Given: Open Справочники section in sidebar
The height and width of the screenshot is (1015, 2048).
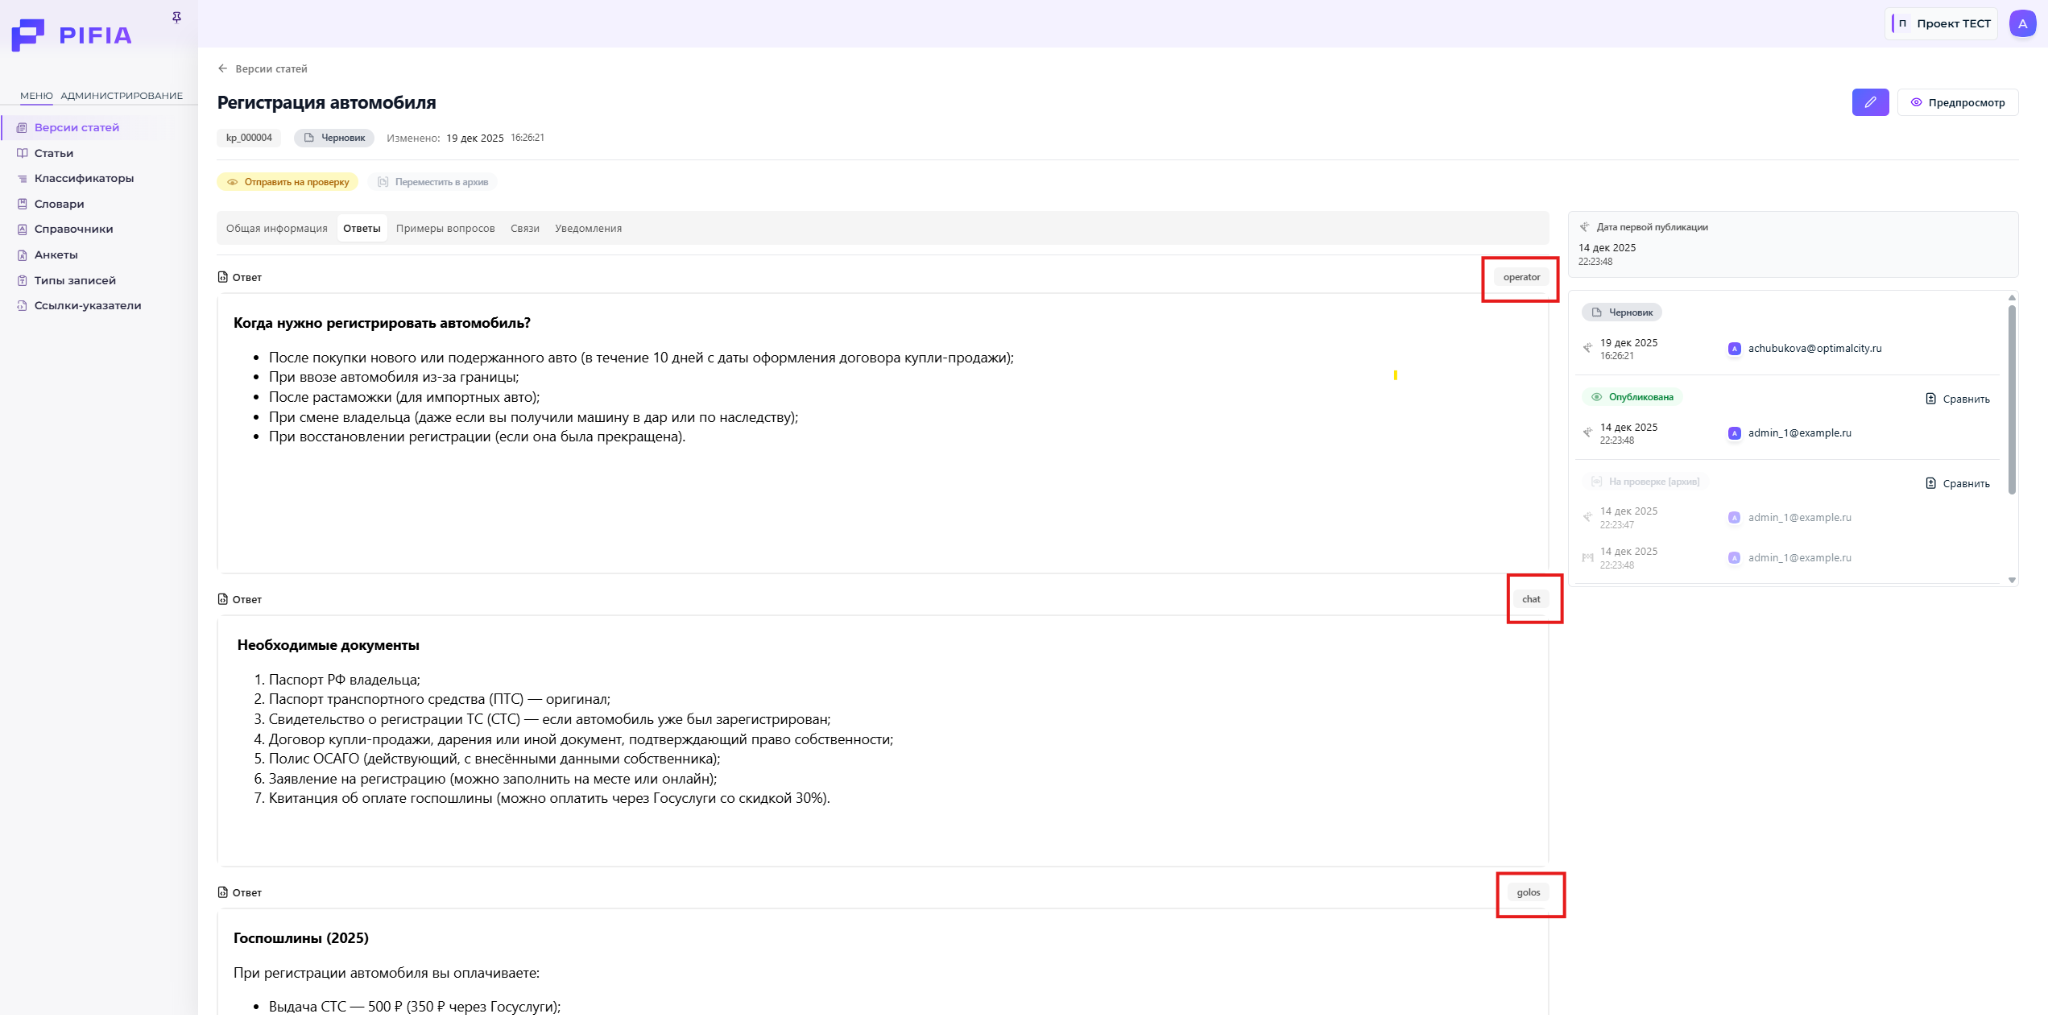Looking at the screenshot, I should point(73,229).
